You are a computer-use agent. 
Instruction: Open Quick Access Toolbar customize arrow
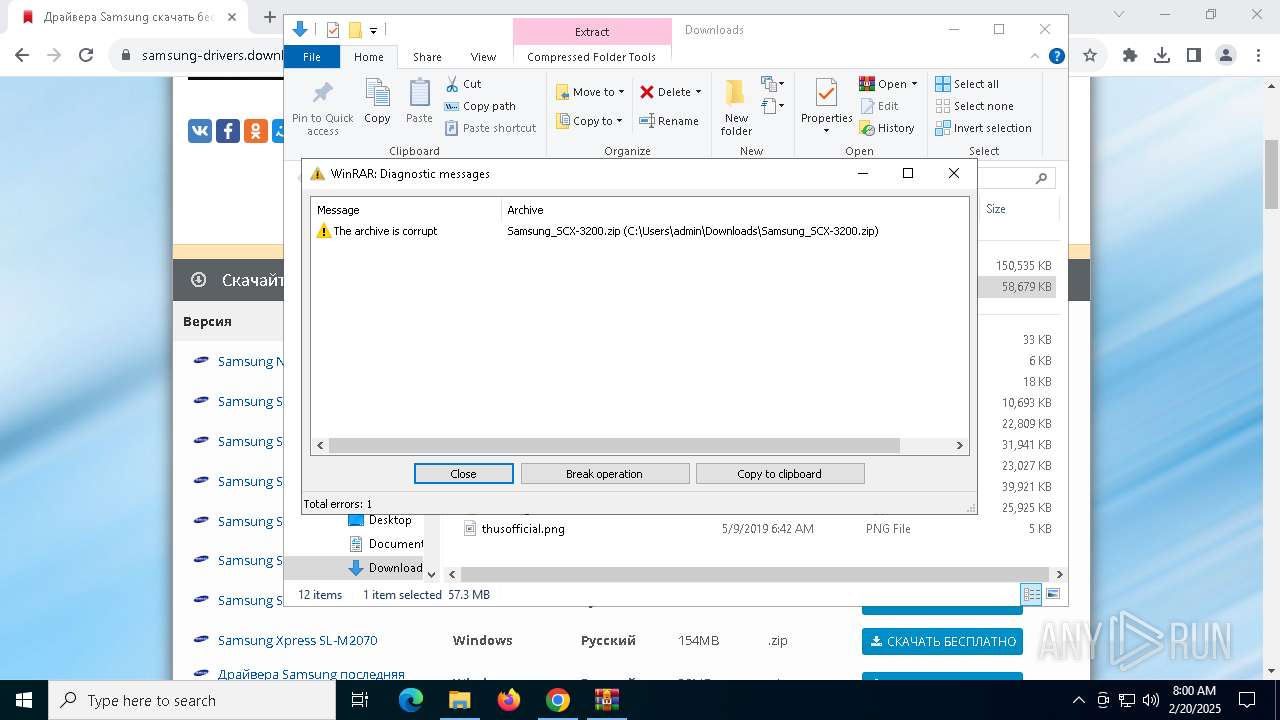tap(374, 31)
